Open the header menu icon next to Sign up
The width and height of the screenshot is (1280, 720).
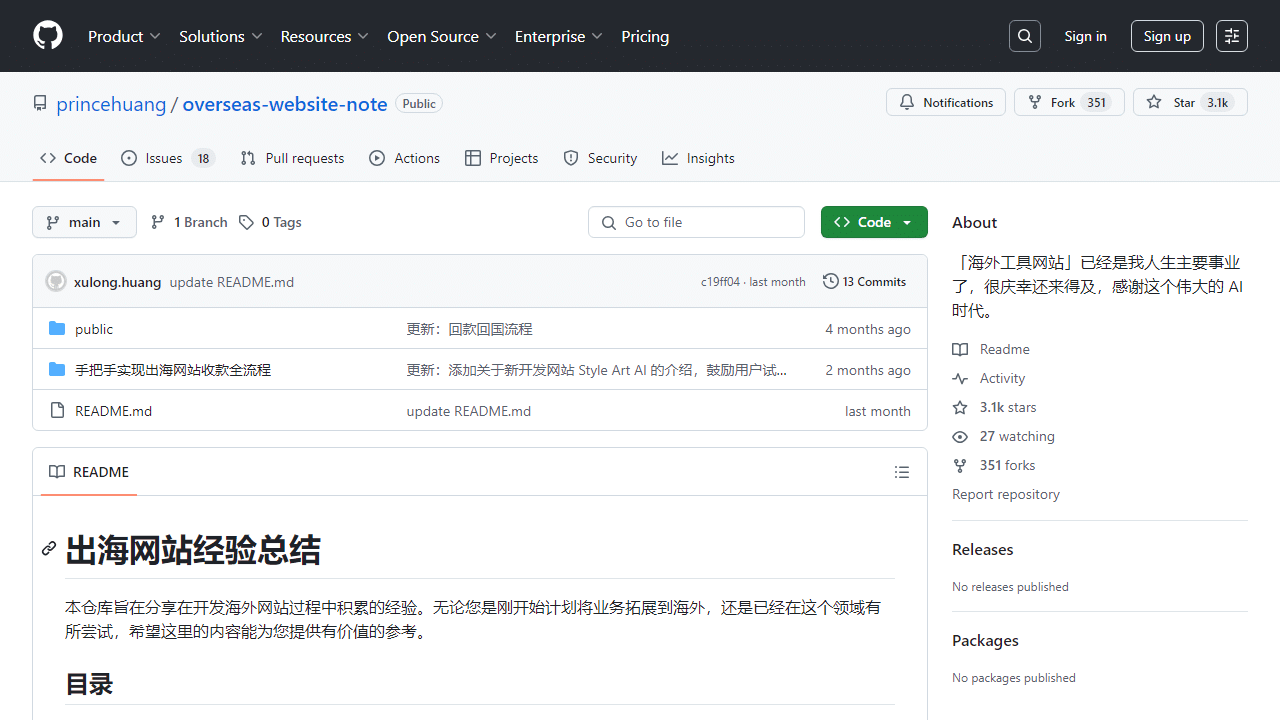pyautogui.click(x=1232, y=36)
